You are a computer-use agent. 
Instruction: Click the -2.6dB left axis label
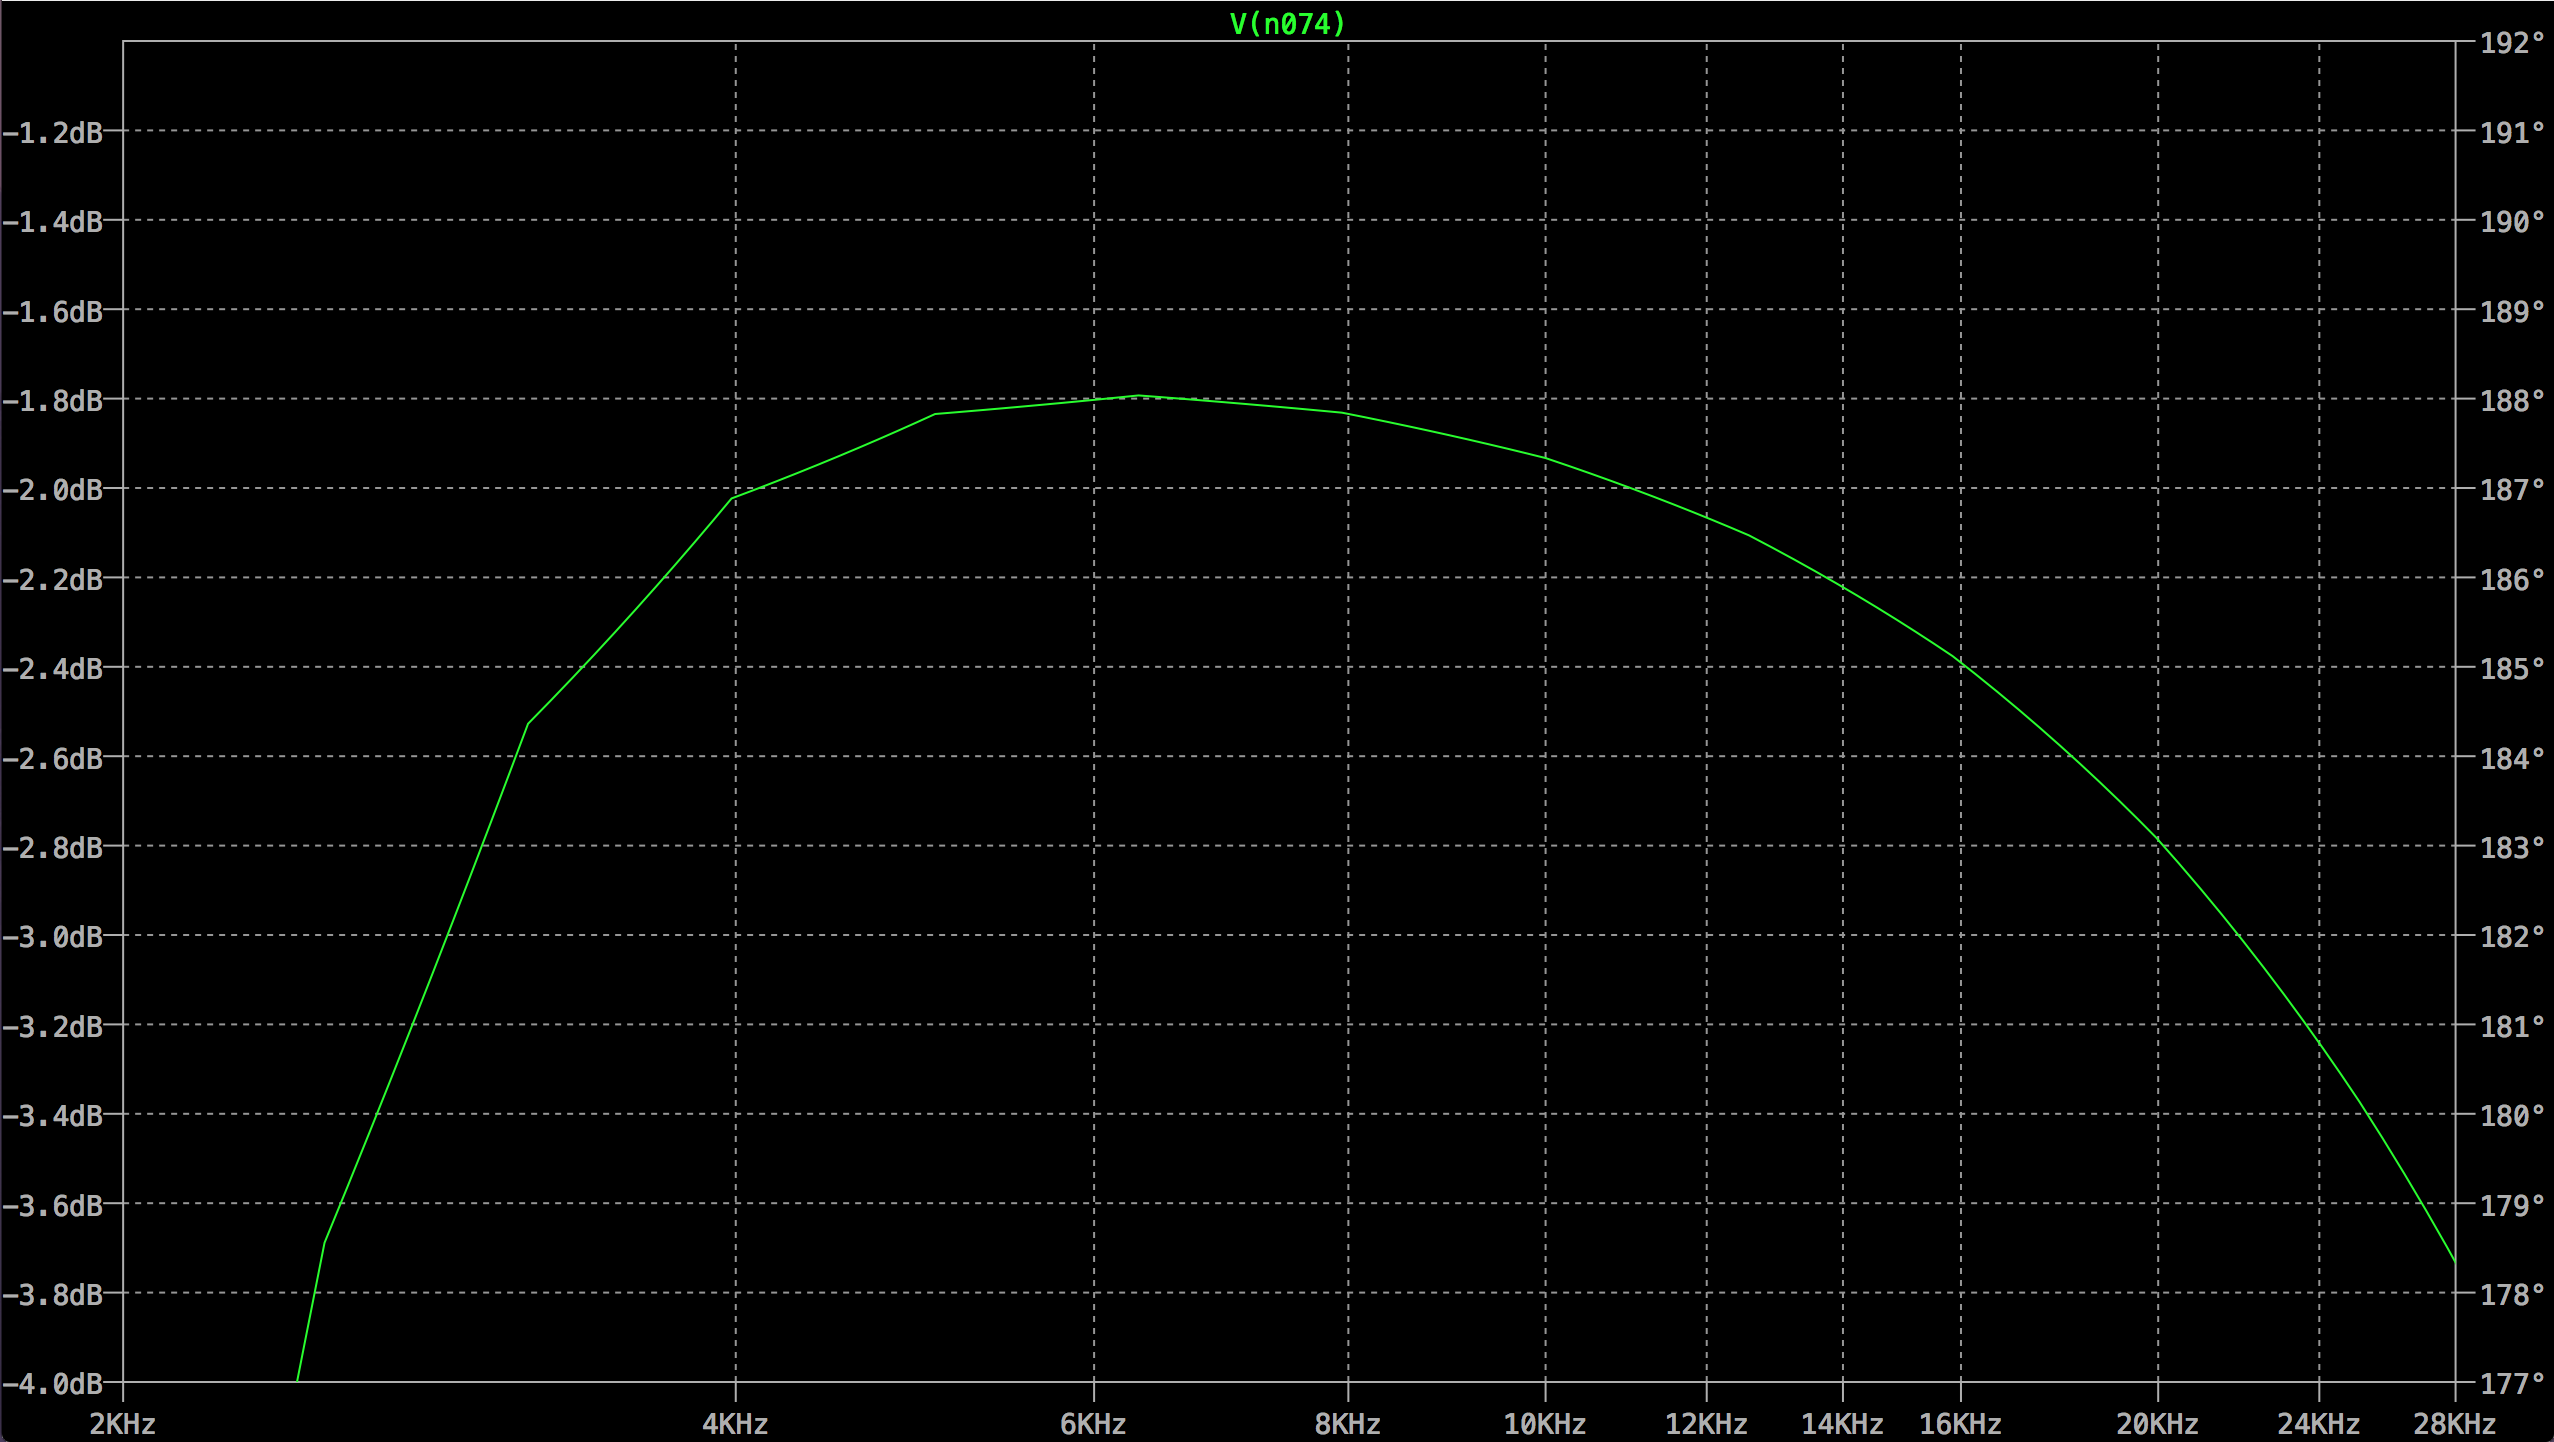pyautogui.click(x=53, y=758)
